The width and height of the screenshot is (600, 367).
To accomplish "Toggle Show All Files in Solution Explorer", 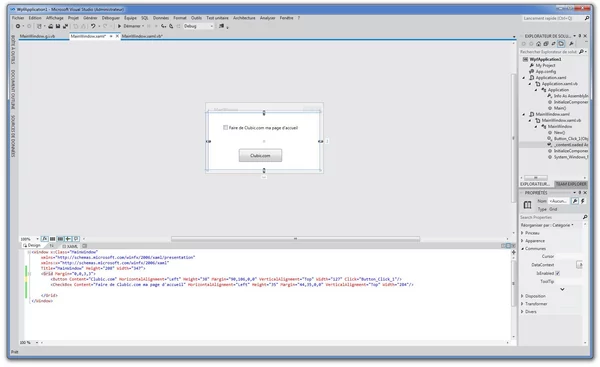I will point(561,44).
